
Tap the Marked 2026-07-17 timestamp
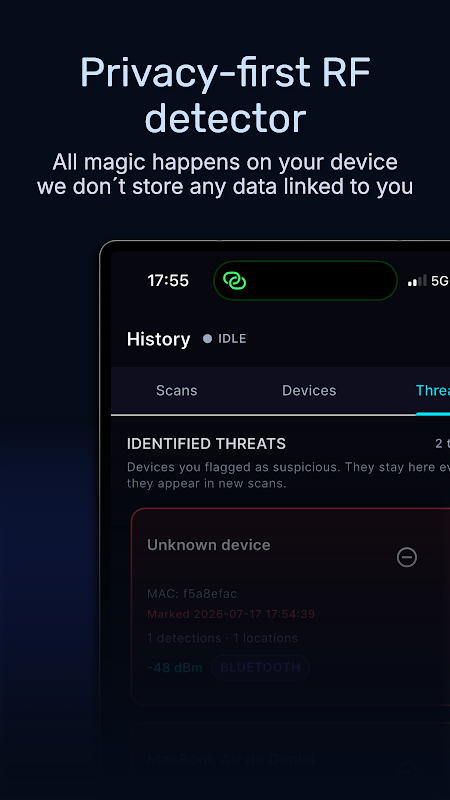pyautogui.click(x=231, y=614)
